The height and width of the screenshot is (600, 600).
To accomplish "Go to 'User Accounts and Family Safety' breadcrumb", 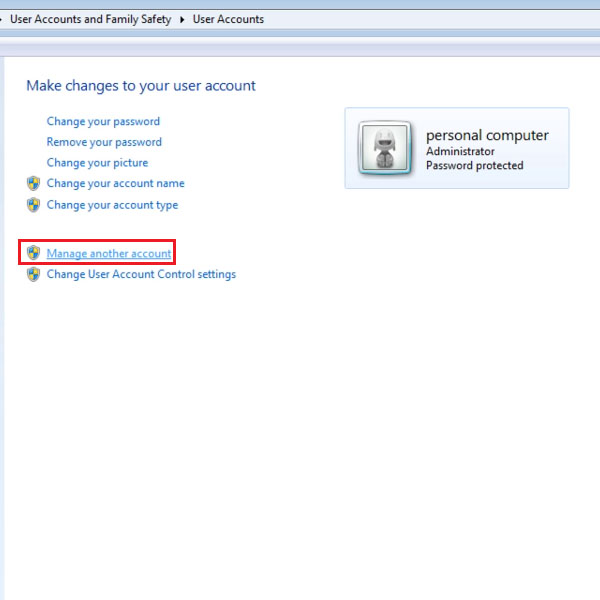I will (91, 19).
